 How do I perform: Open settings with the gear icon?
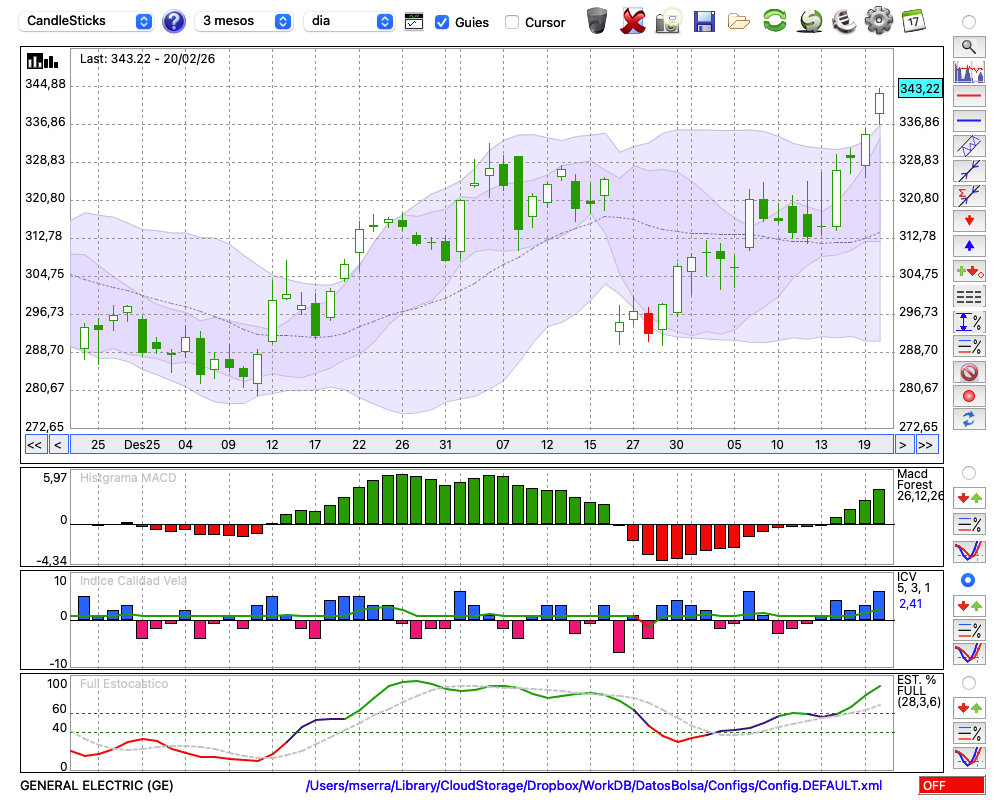click(879, 20)
